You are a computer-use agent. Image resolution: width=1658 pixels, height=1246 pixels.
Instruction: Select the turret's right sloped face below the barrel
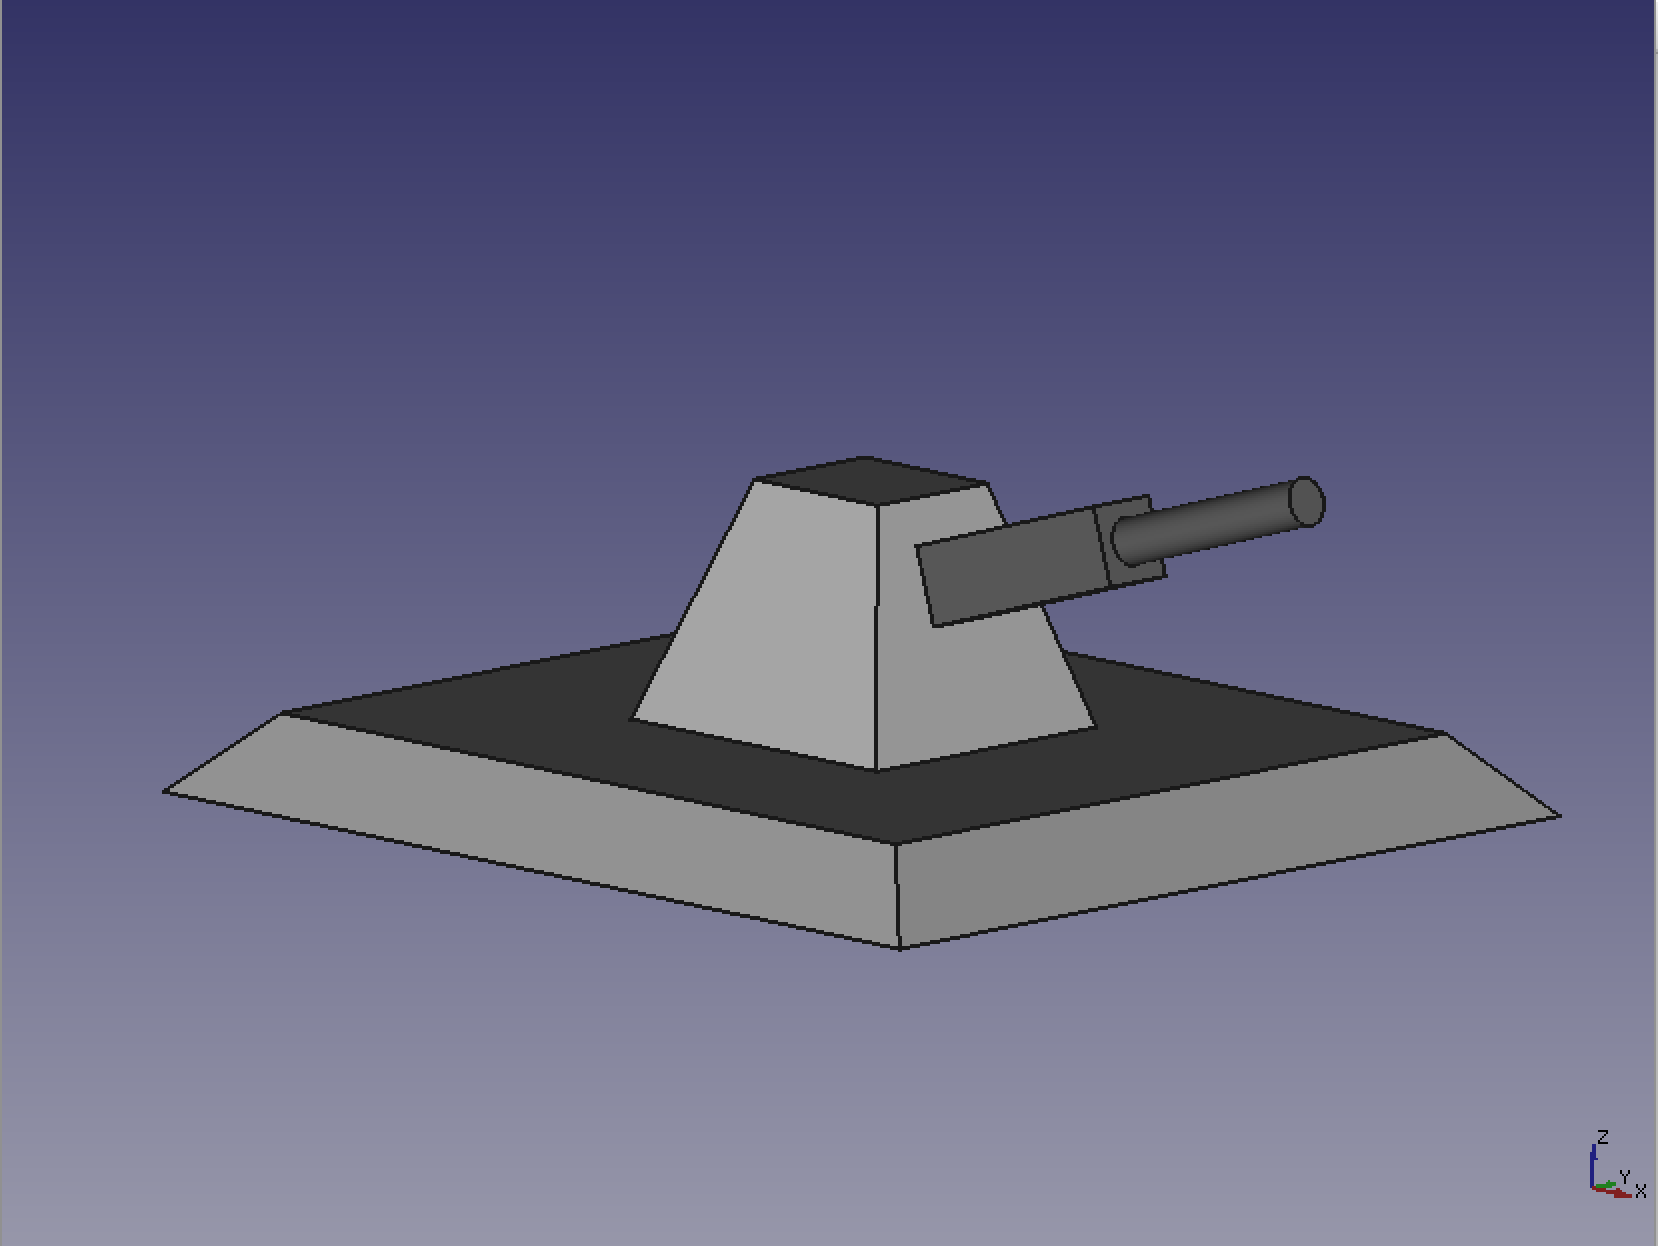980,680
